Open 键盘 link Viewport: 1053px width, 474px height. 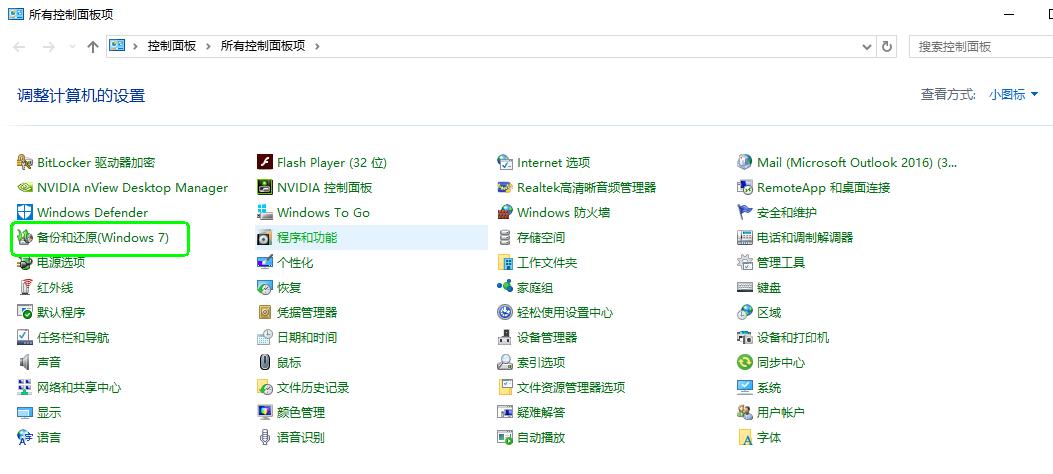[x=768, y=287]
